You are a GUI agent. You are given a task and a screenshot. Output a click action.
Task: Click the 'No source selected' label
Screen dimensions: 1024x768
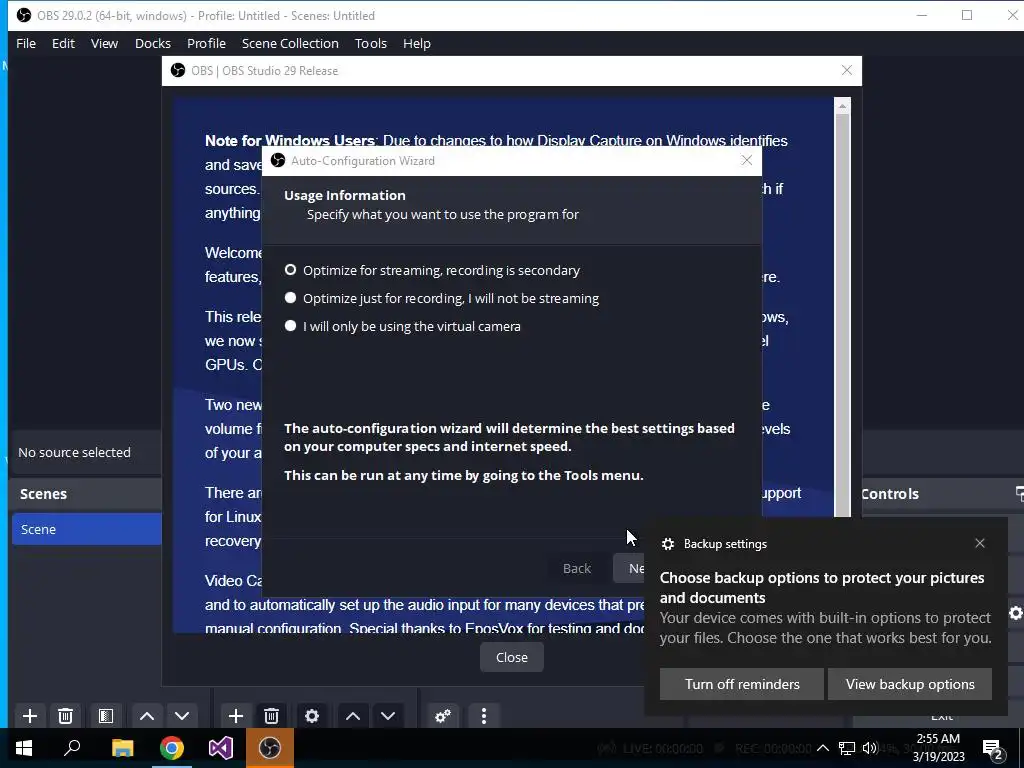point(74,453)
